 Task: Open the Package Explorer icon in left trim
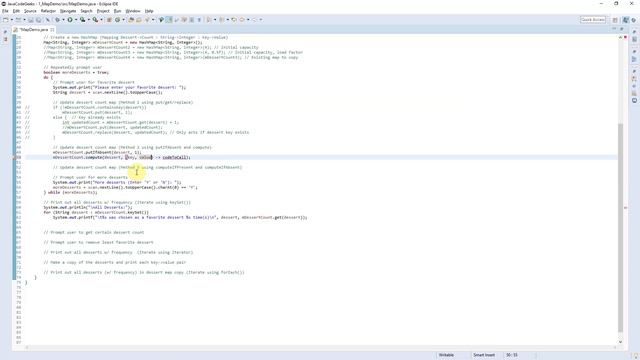[5, 40]
